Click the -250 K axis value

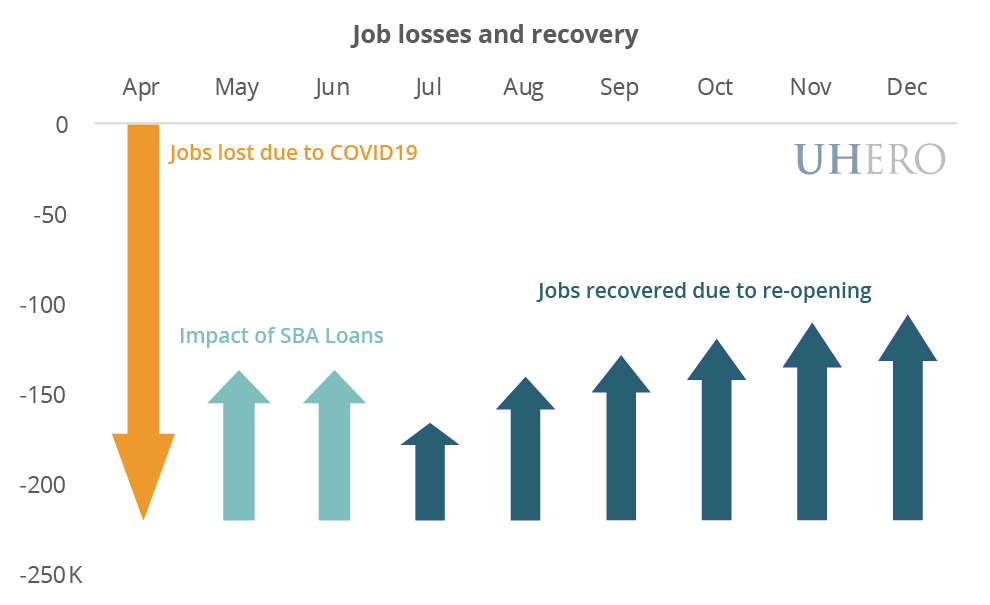click(48, 575)
